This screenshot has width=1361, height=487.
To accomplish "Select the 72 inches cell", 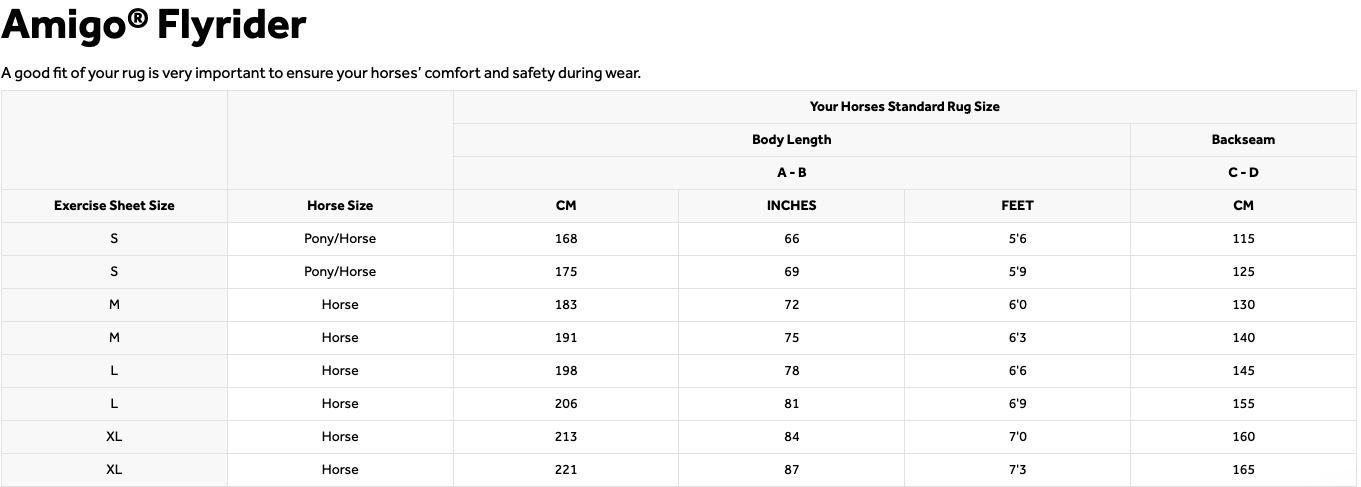I will (x=791, y=305).
